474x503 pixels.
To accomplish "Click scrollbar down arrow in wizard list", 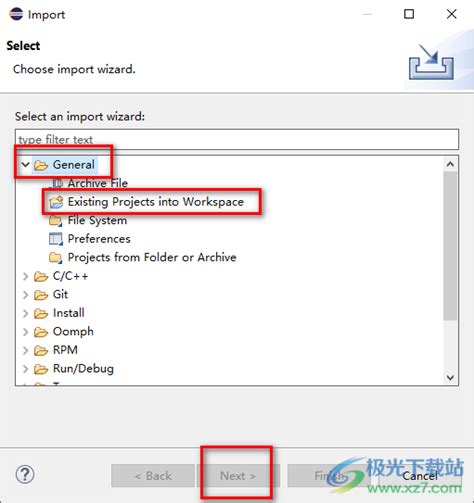I will coord(450,378).
